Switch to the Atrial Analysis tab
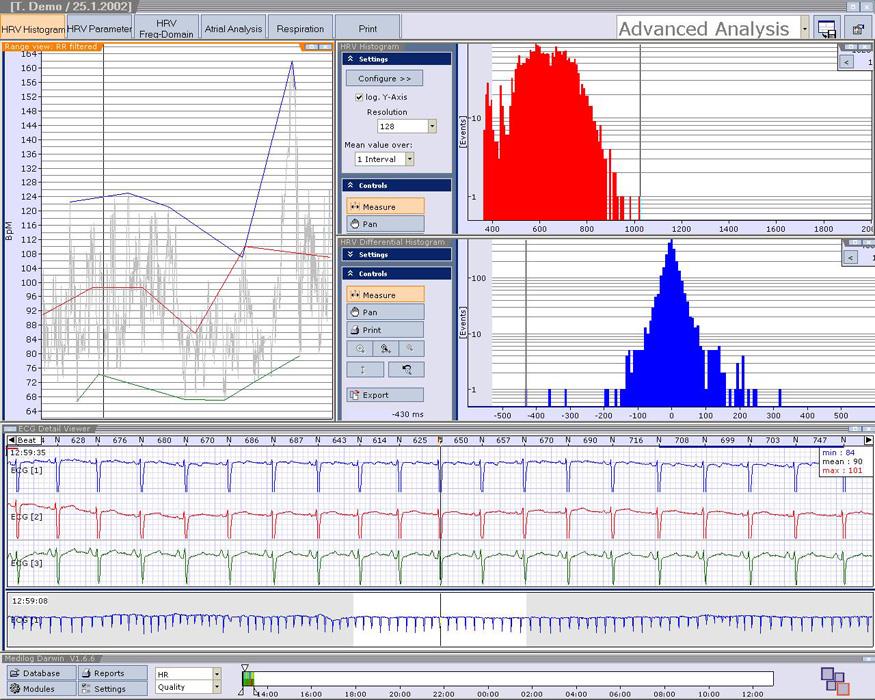Viewport: 875px width, 700px height. click(x=233, y=28)
